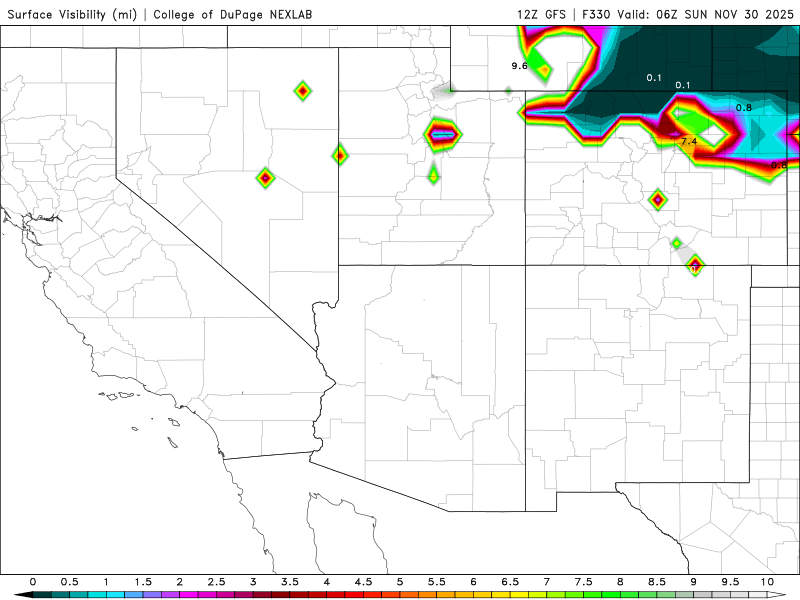Click the "Surface Visibility (mi)" title text
800x600 pixels.
72,14
